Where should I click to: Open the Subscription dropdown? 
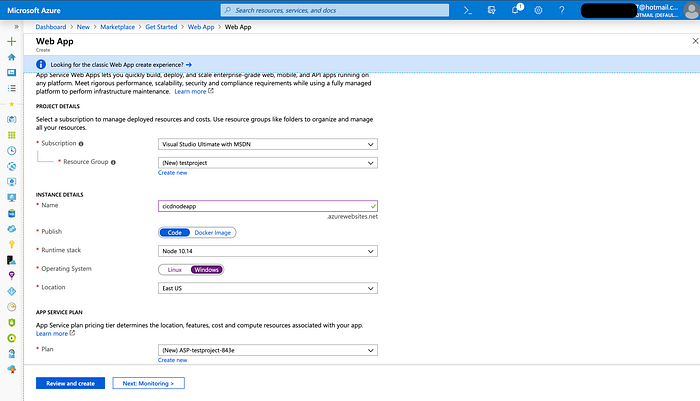[x=268, y=144]
